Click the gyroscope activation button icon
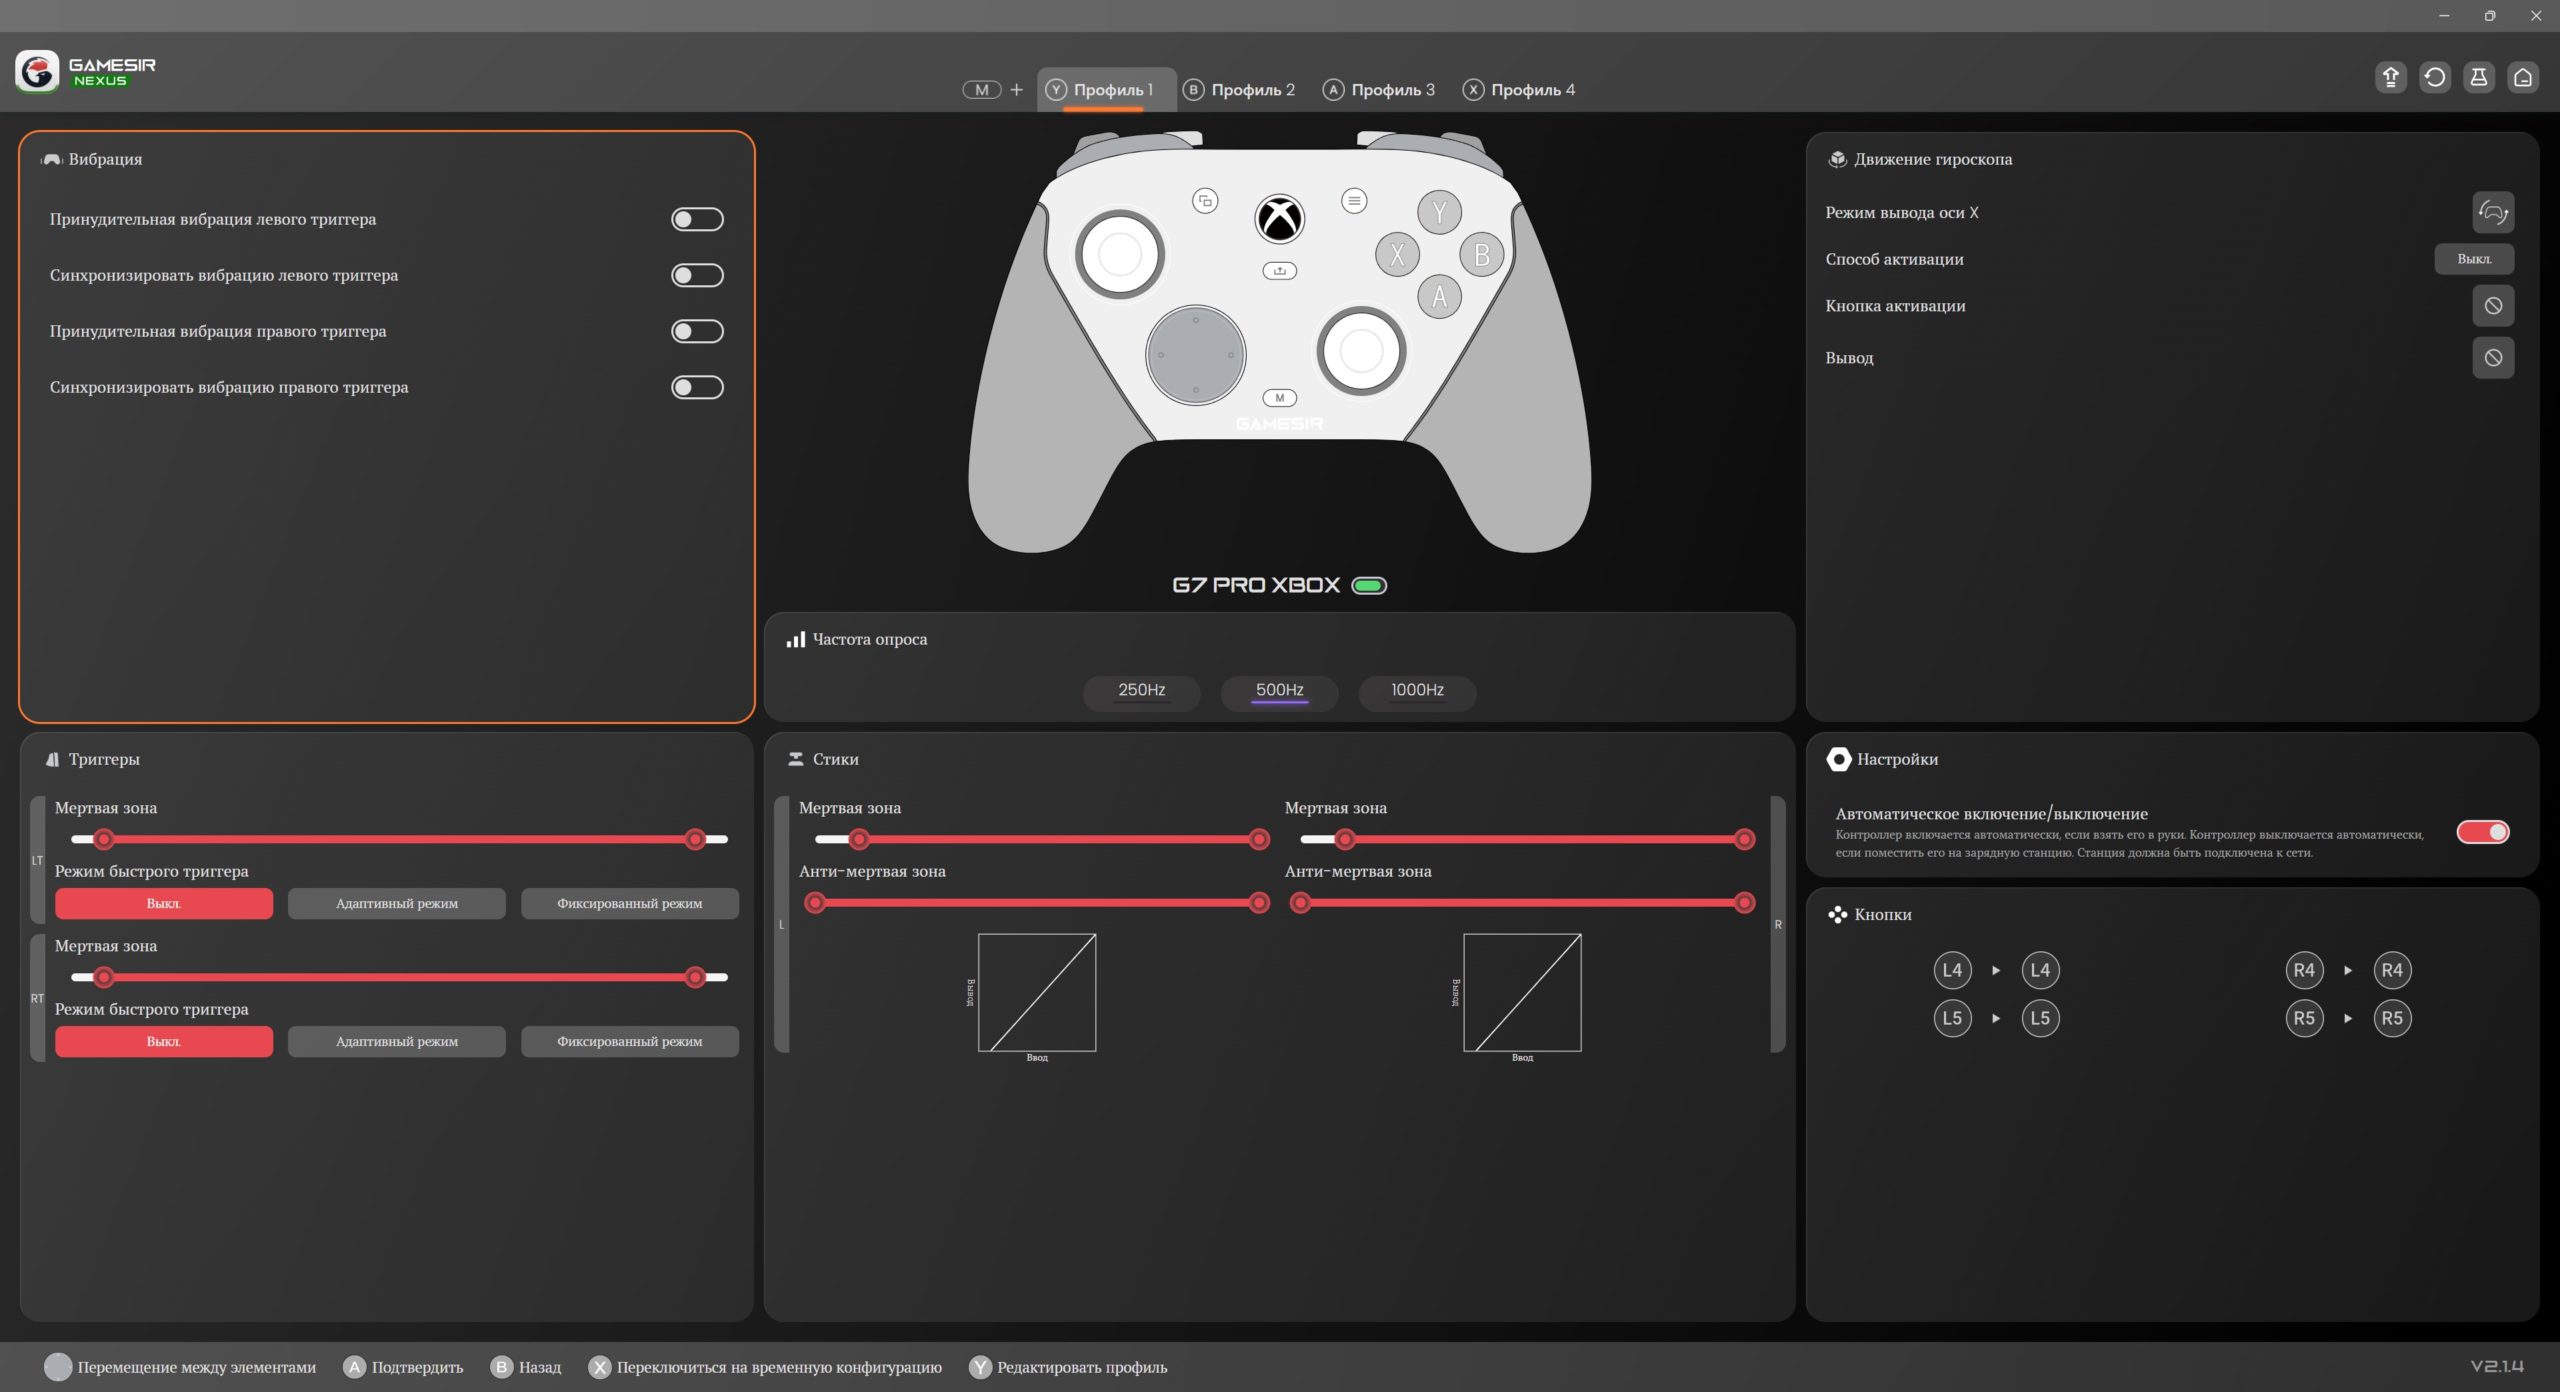This screenshot has height=1392, width=2560. coord(2493,306)
